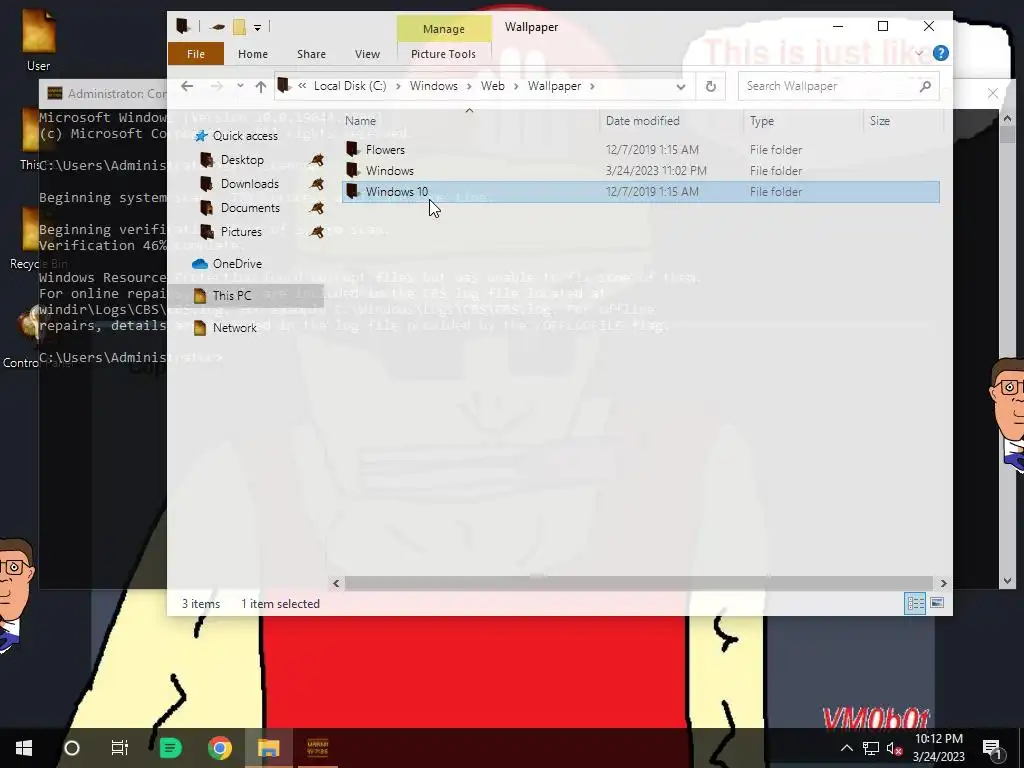Click File Explorer taskbar icon
The width and height of the screenshot is (1024, 768).
coord(268,748)
